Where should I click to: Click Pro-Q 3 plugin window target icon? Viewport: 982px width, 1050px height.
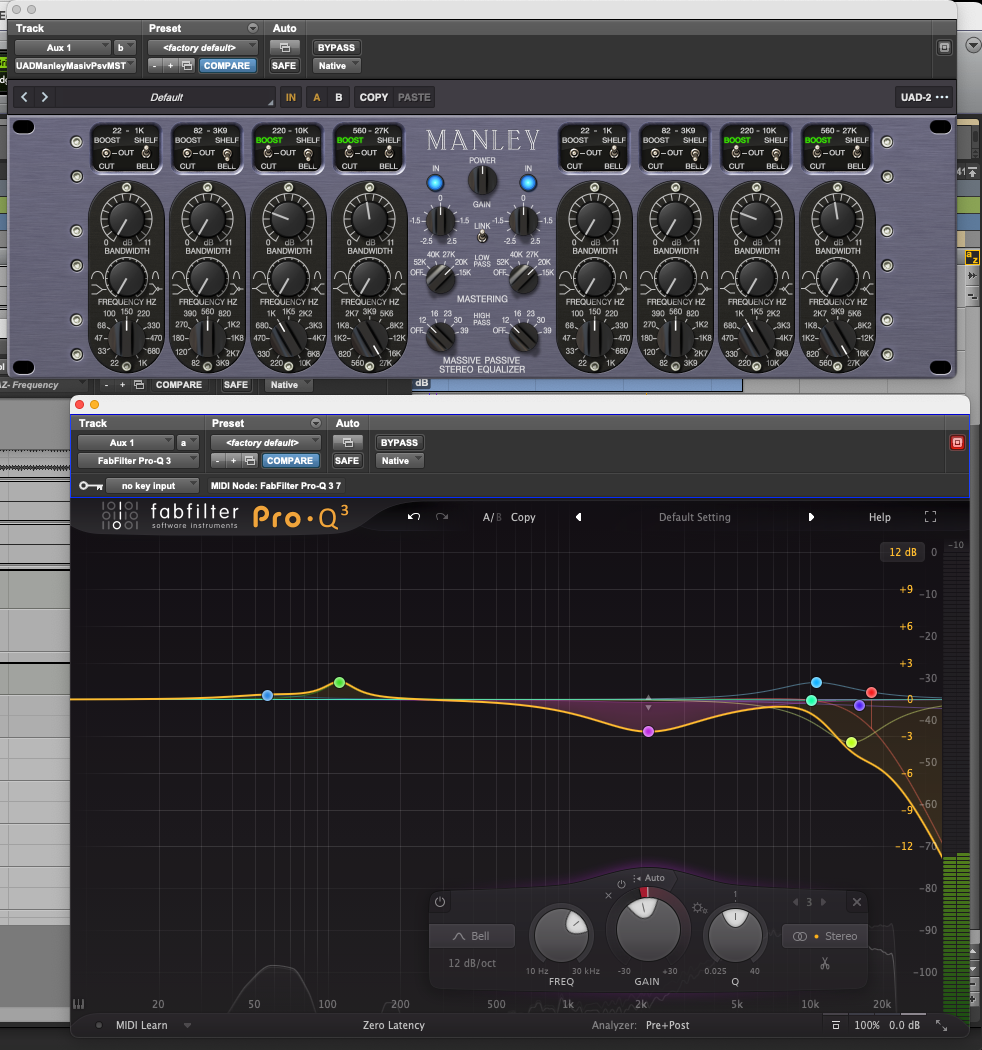coord(957,443)
